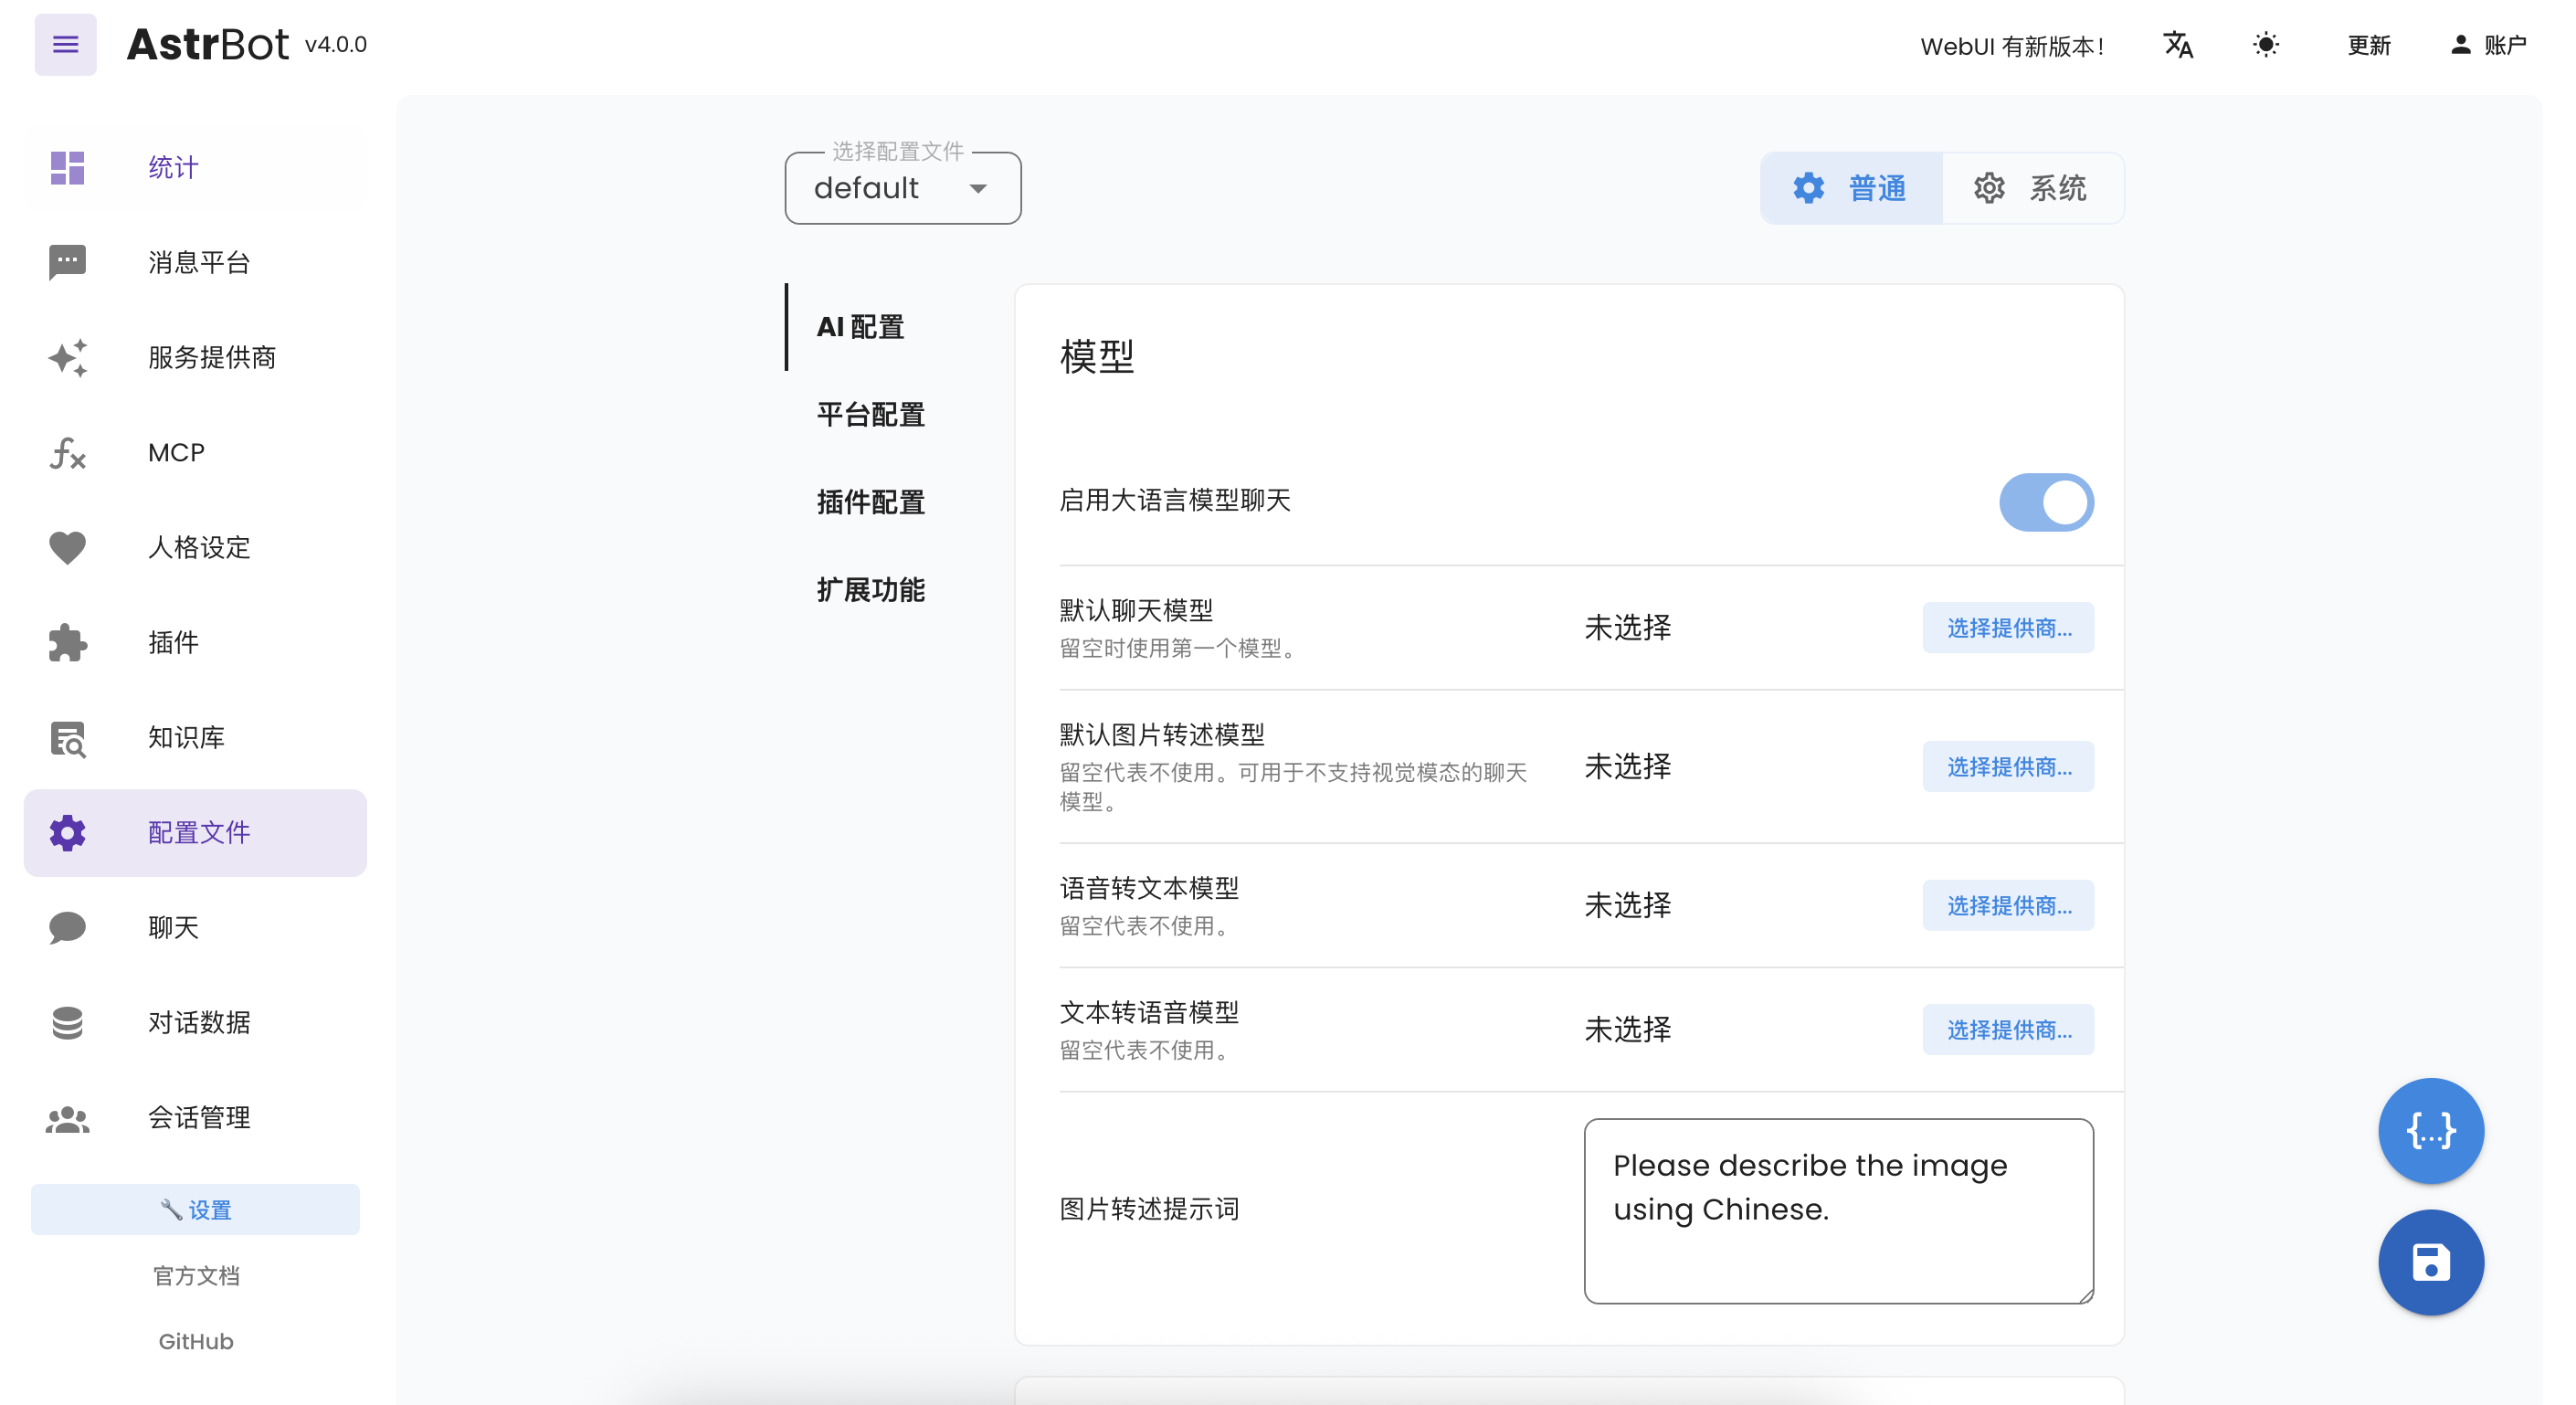
Task: Click the hamburger menu icon
Action: 65,44
